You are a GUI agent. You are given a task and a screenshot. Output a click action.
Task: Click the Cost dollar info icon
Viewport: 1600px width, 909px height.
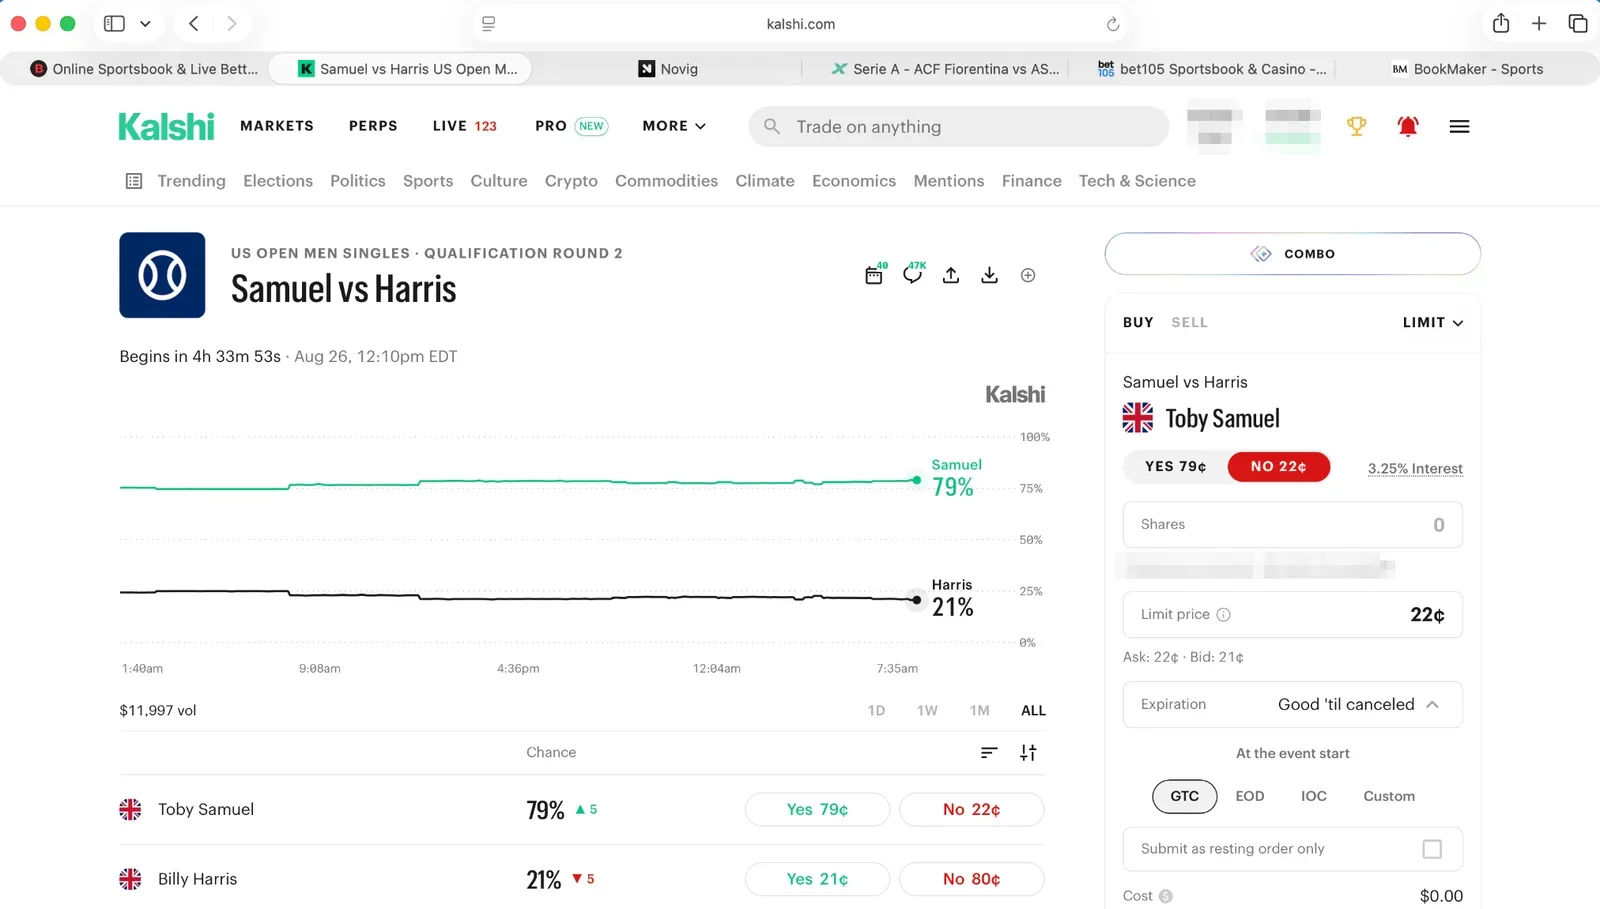[1166, 897]
